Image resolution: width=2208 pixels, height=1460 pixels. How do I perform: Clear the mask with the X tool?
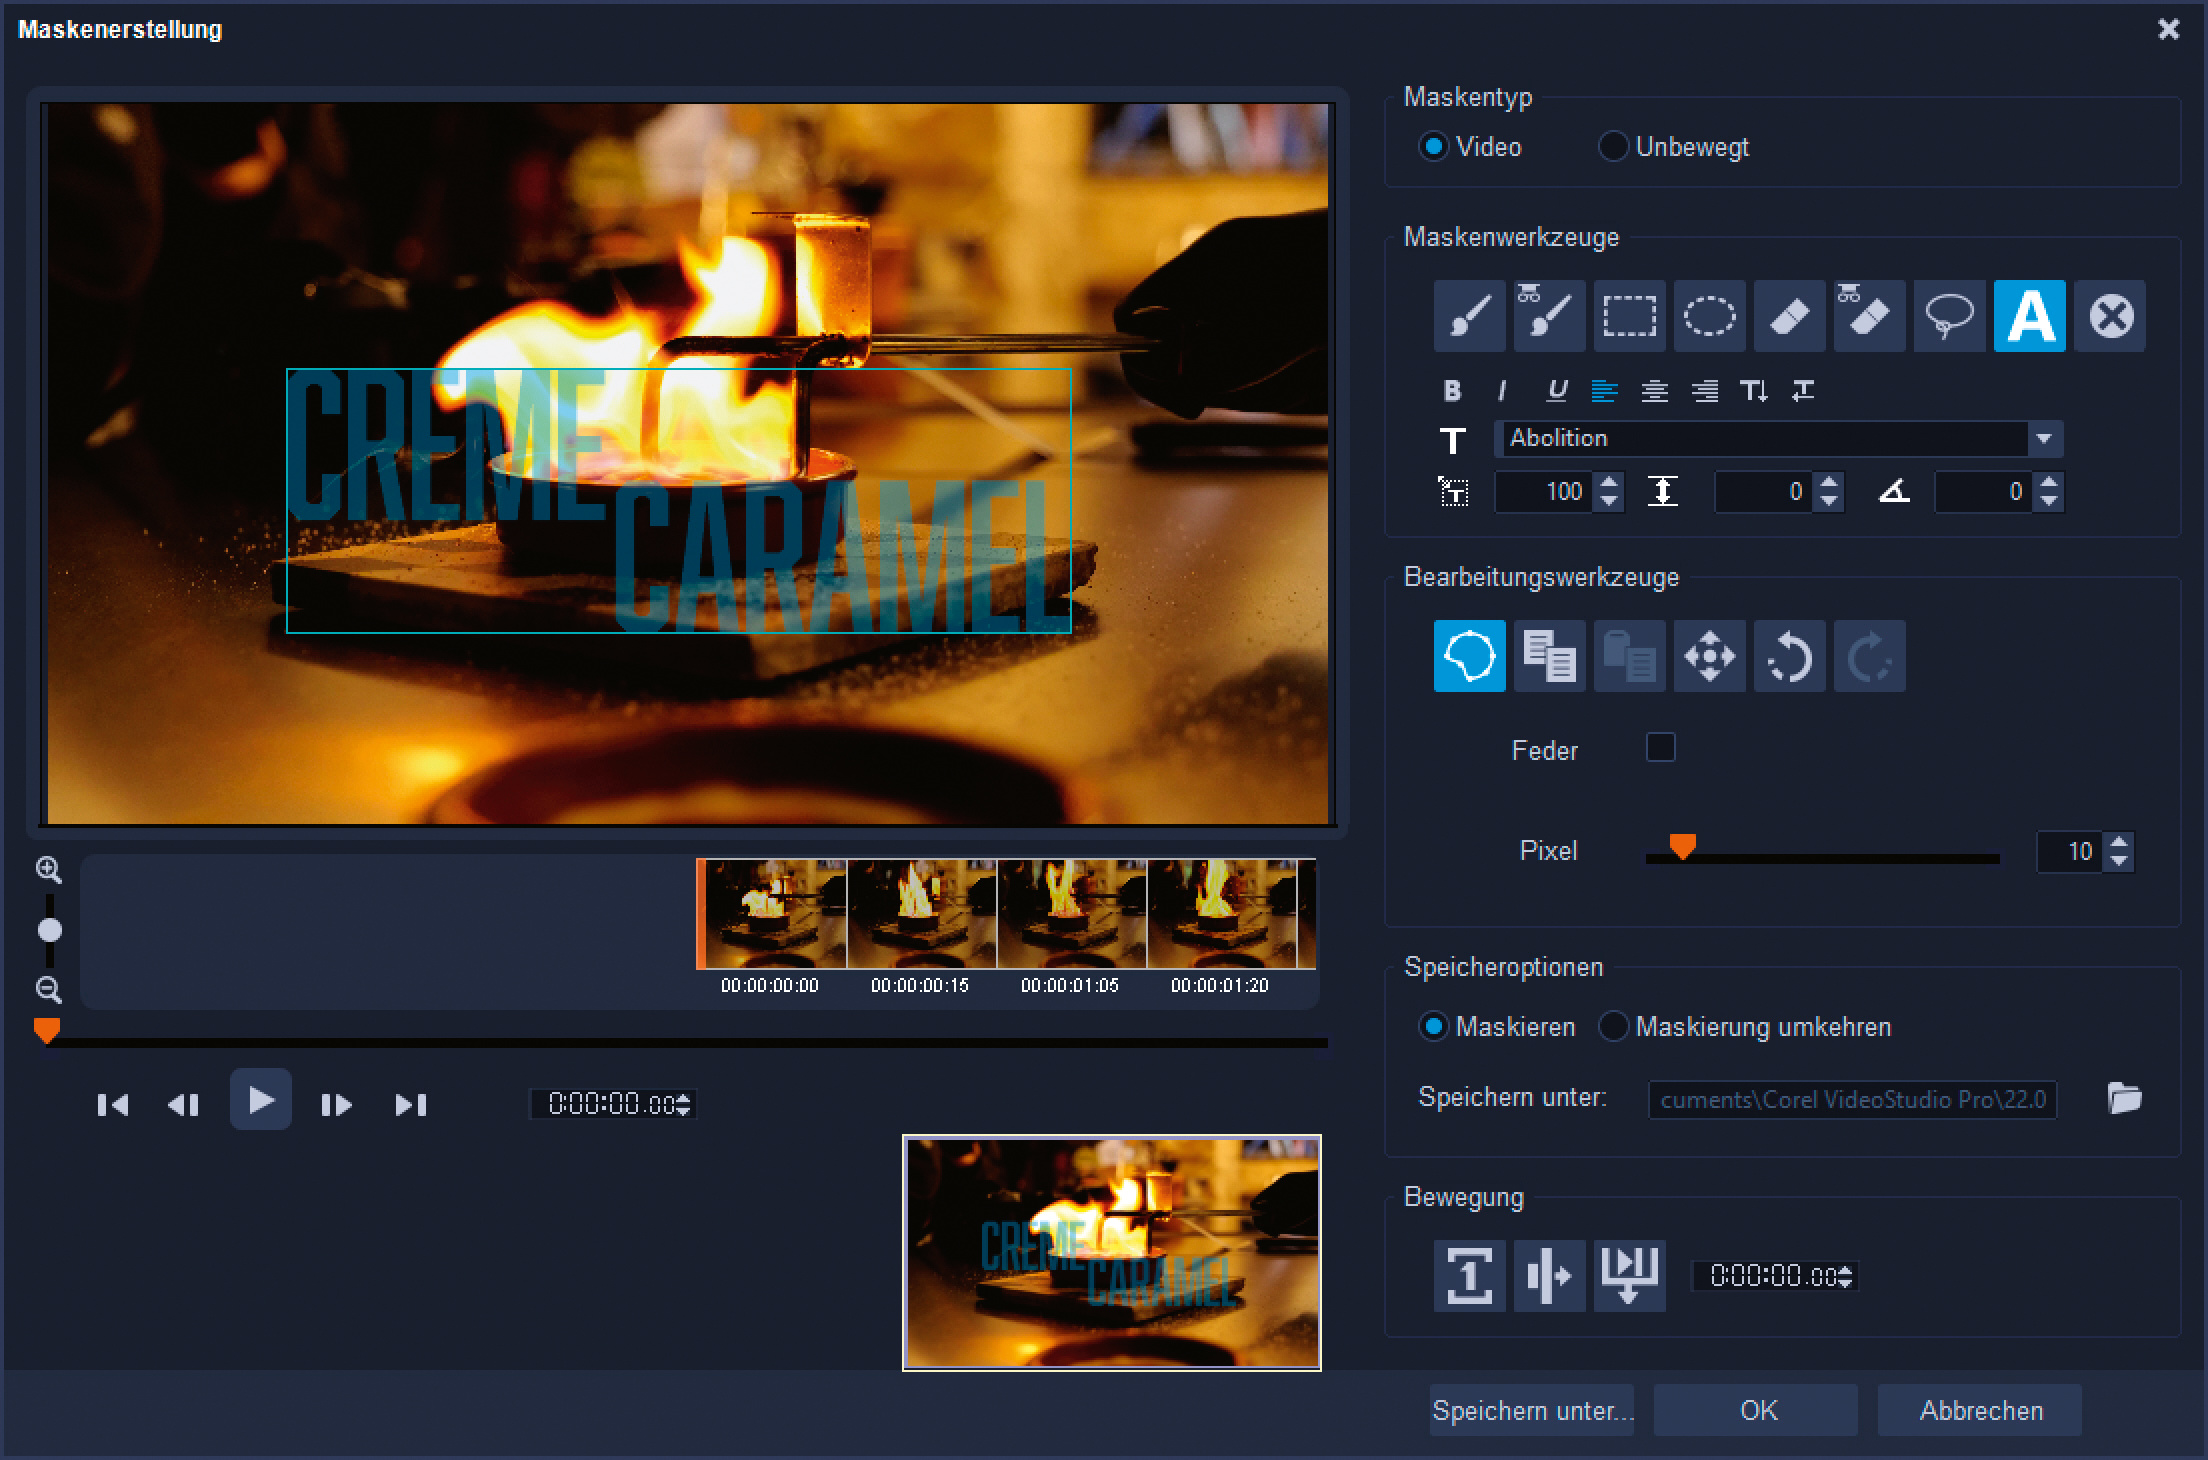2110,317
